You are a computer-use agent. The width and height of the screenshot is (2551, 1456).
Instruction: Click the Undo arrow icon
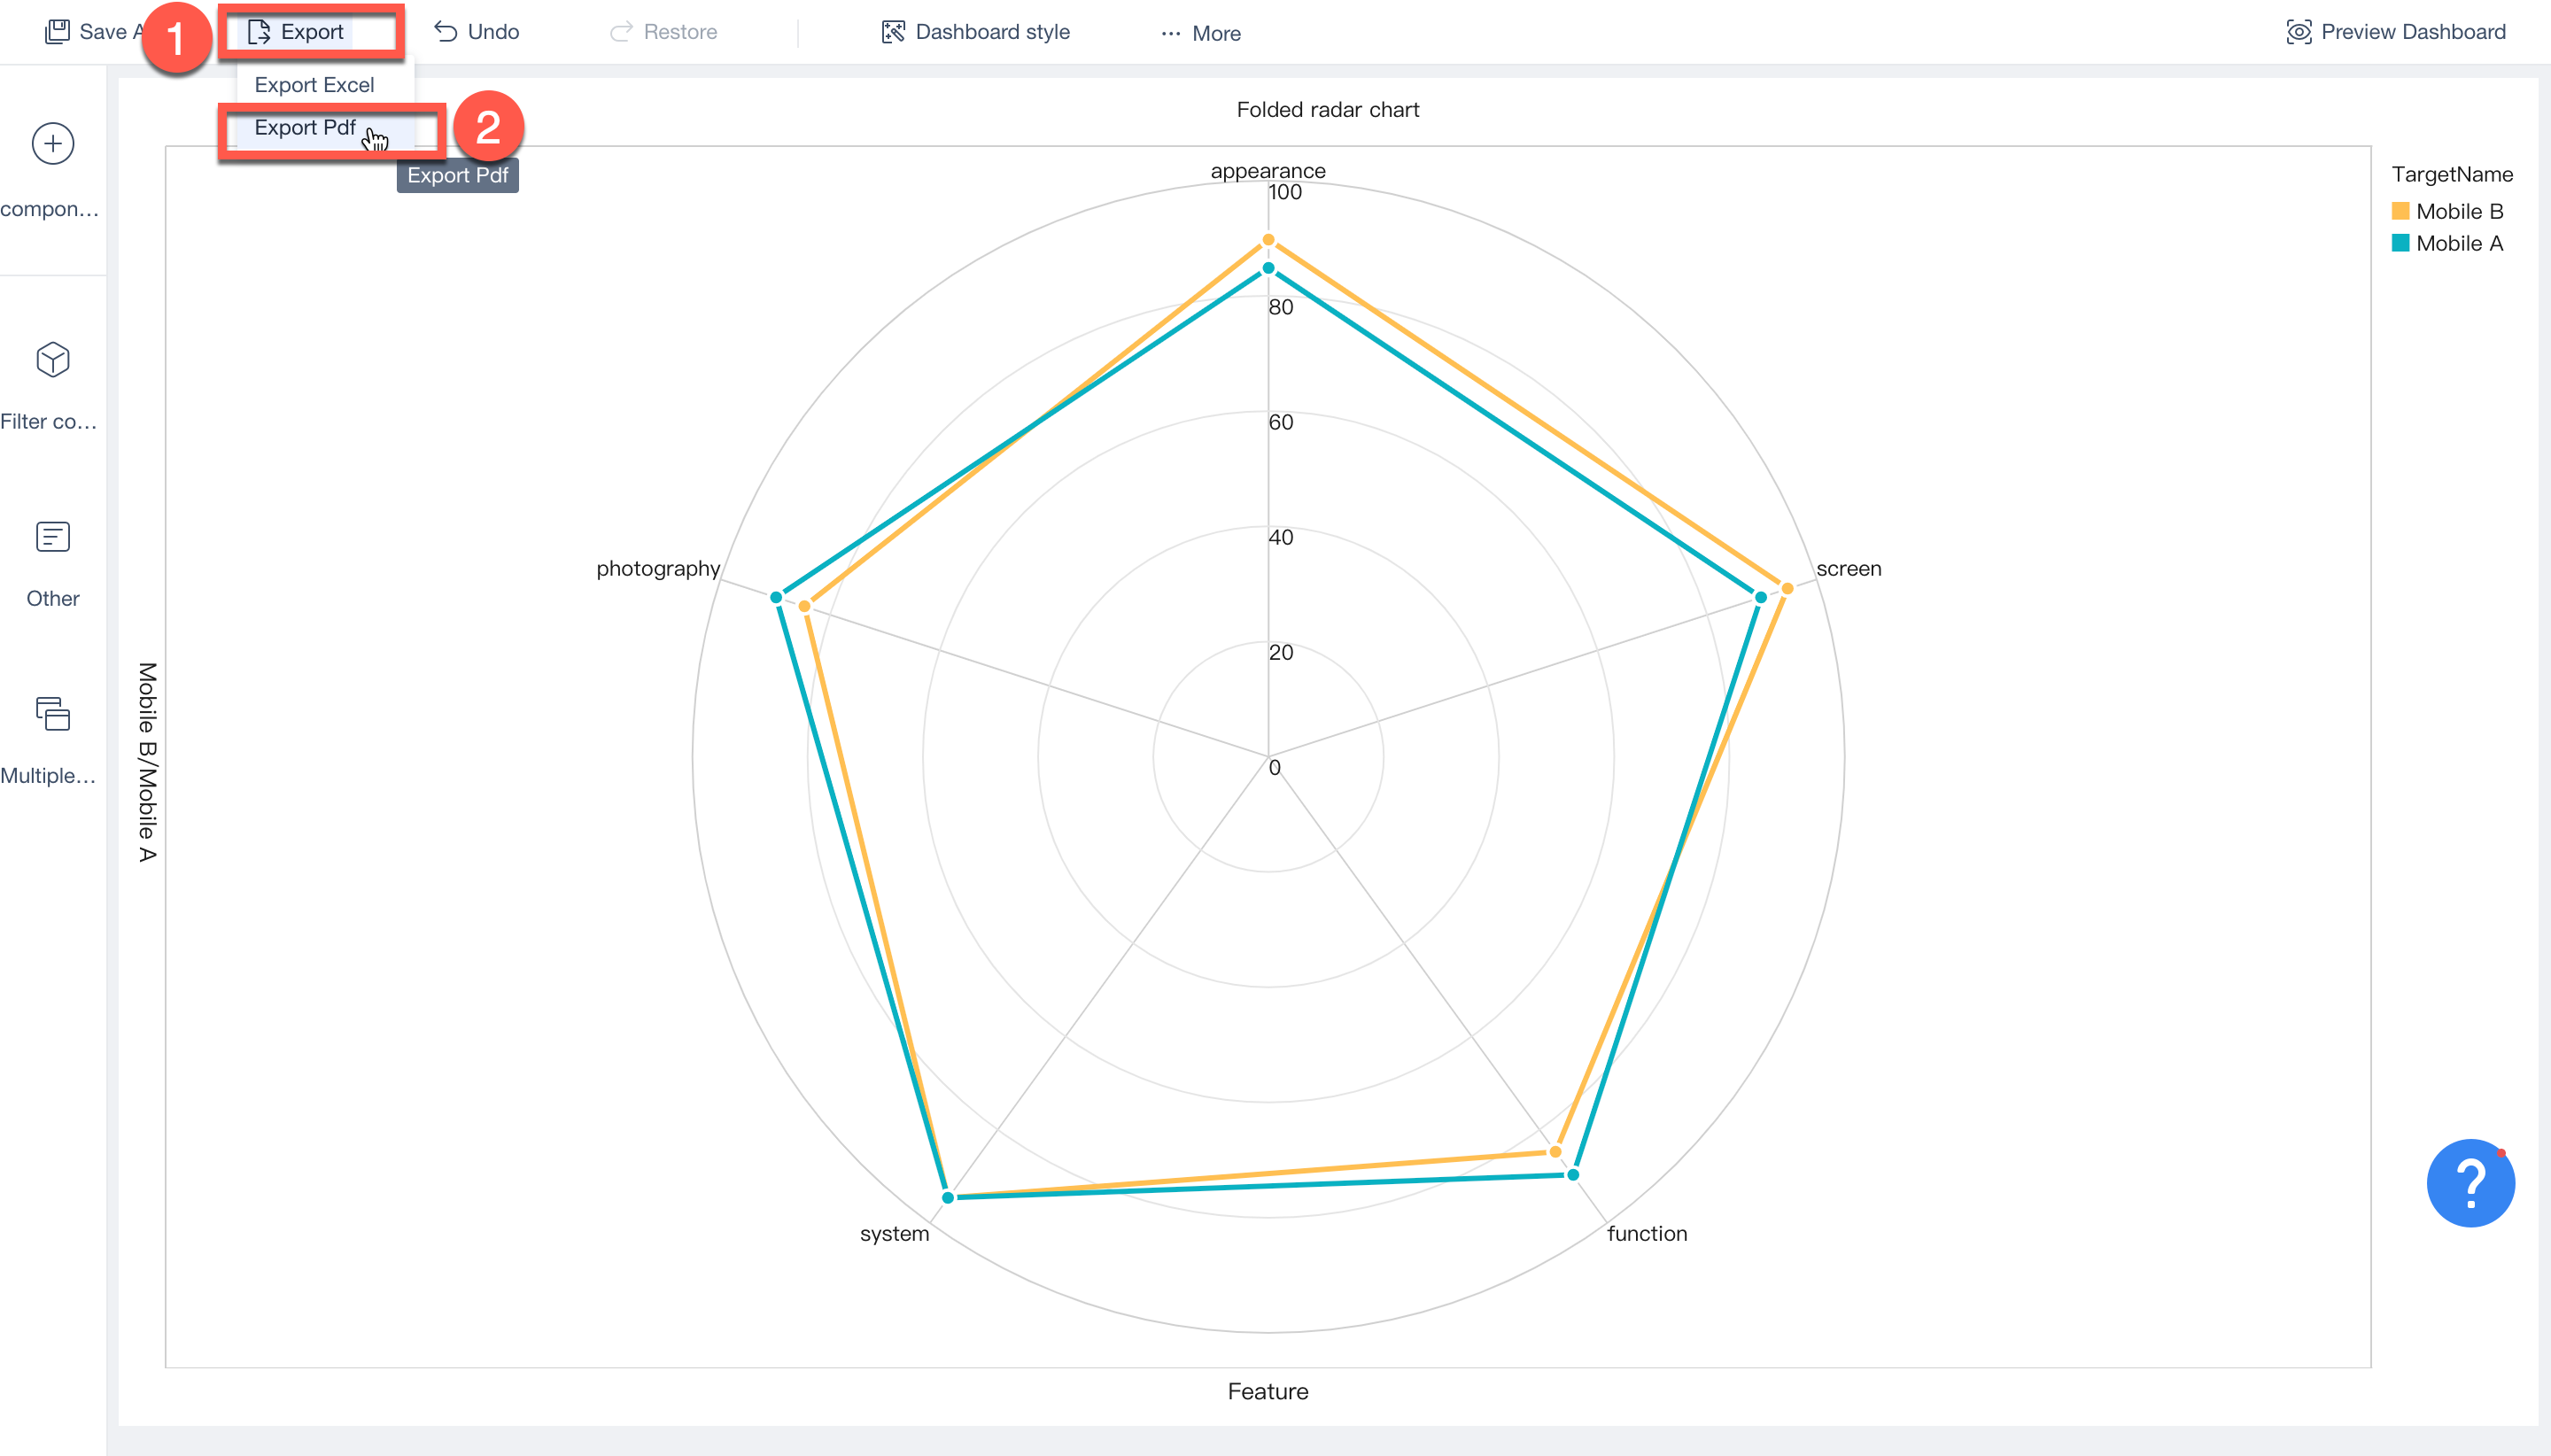tap(447, 31)
